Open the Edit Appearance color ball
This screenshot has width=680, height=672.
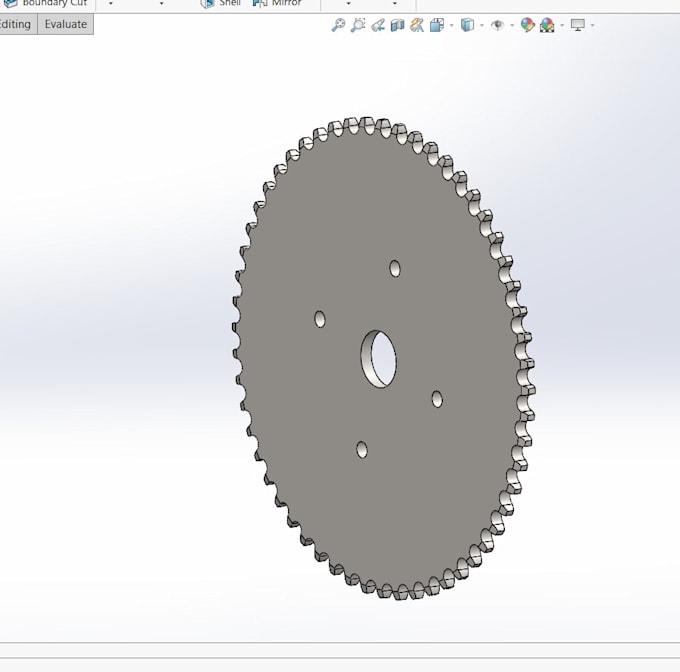(x=527, y=25)
